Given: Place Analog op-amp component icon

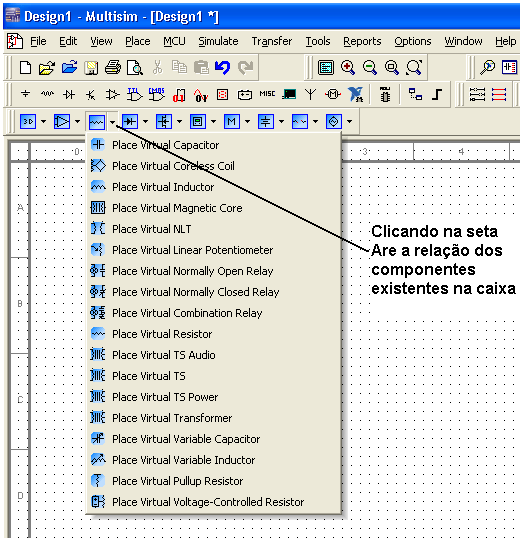Looking at the screenshot, I should (x=113, y=94).
